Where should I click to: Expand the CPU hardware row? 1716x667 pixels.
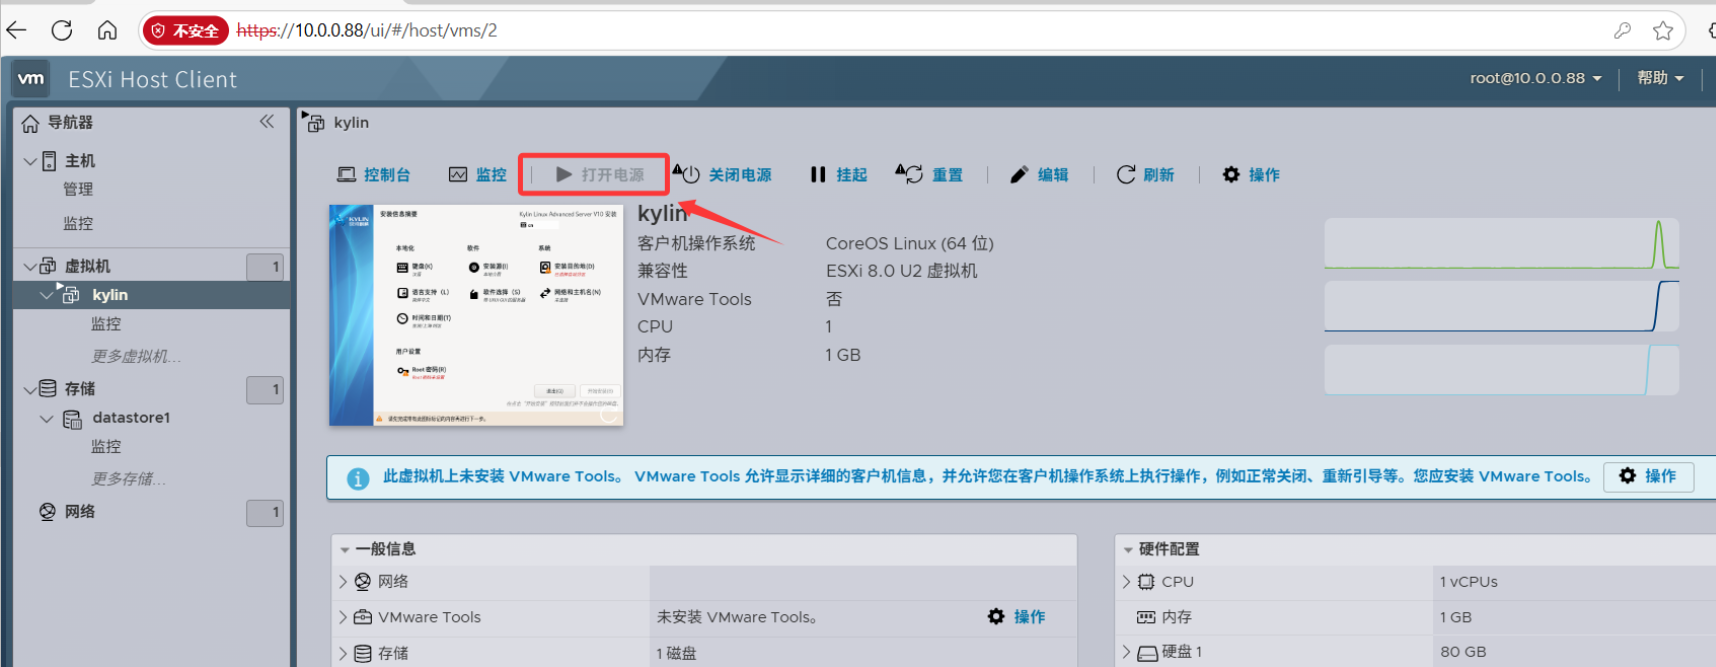click(1127, 581)
